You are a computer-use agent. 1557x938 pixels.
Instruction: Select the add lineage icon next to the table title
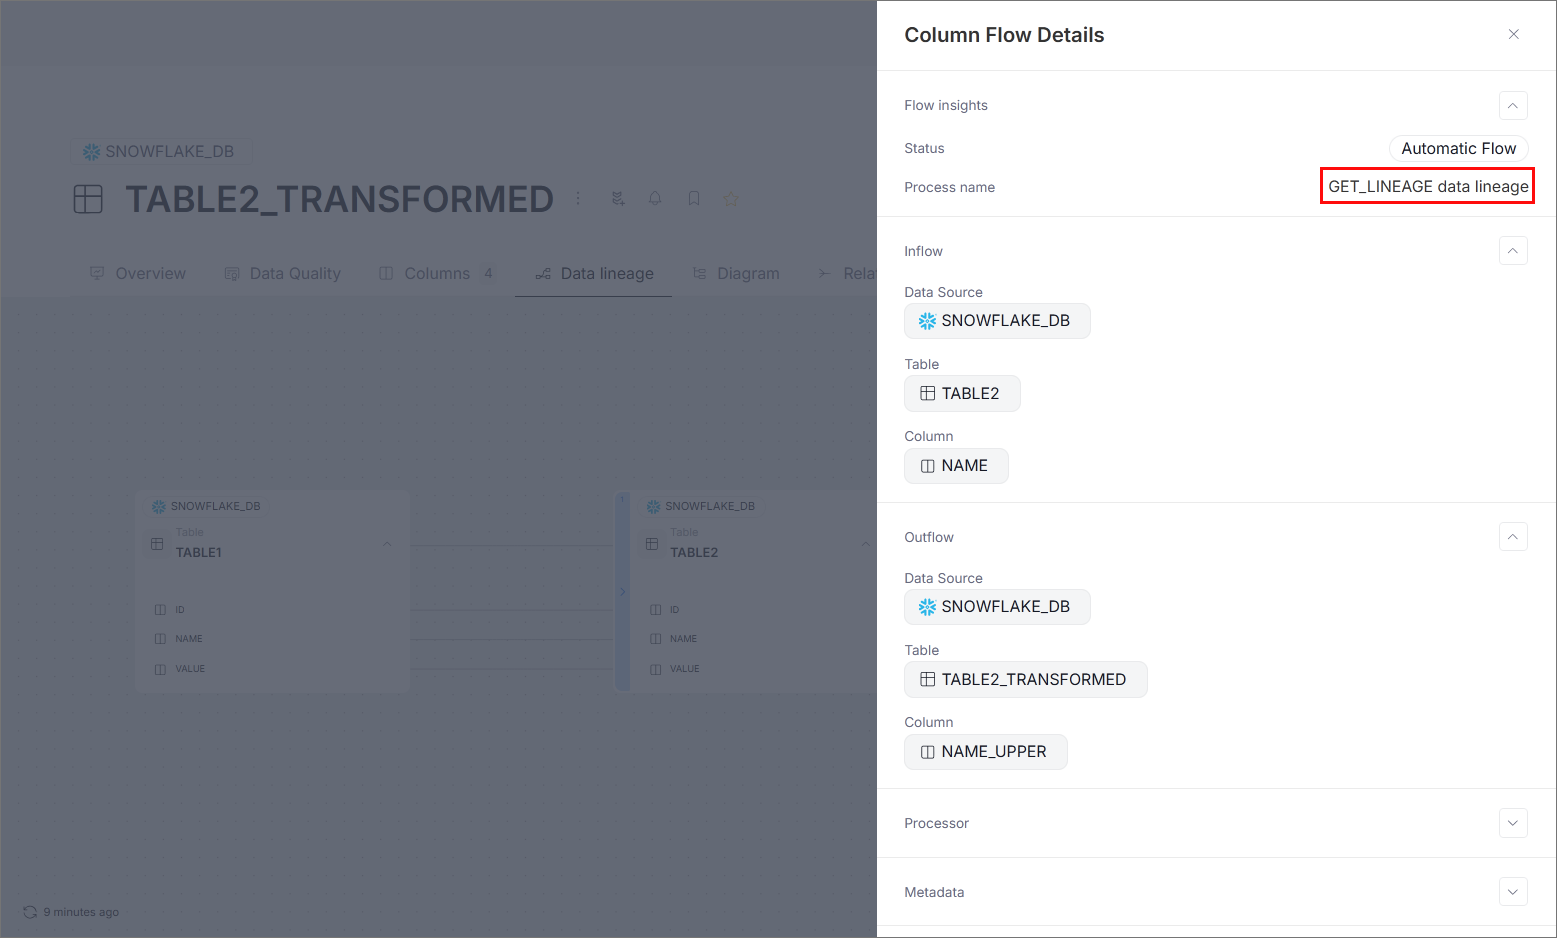(617, 198)
